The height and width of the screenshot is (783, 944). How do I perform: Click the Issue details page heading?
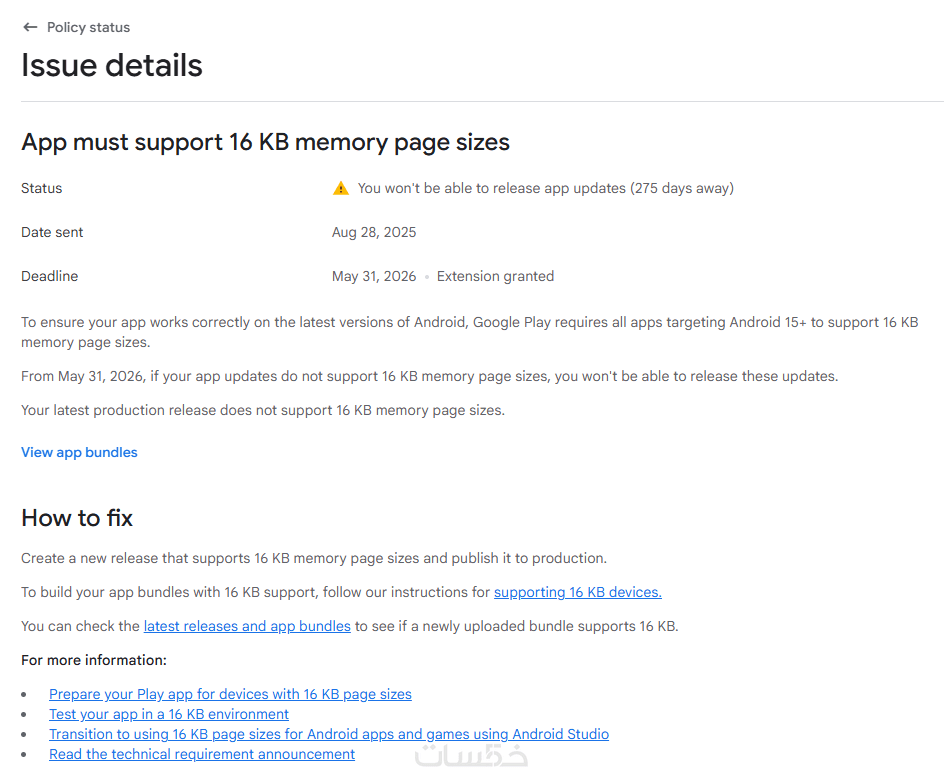(x=112, y=65)
